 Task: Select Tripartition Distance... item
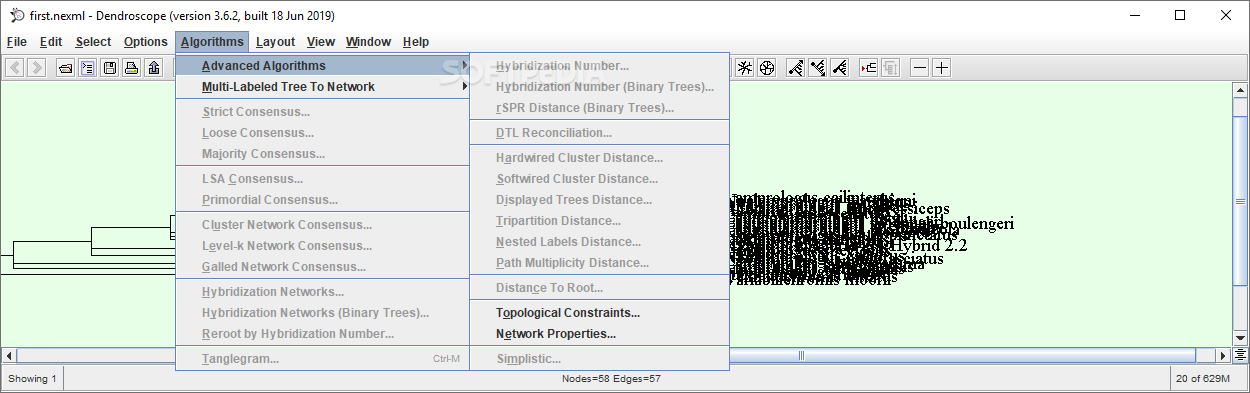(599, 221)
